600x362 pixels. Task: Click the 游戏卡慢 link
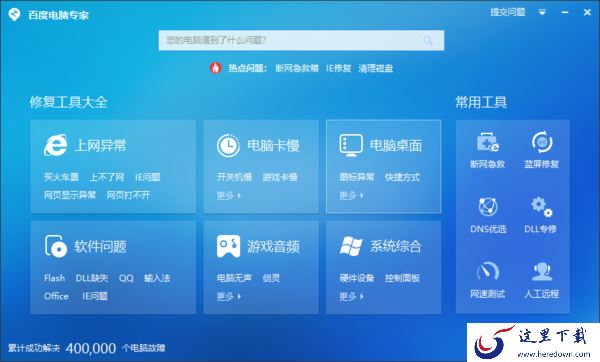[x=280, y=177]
